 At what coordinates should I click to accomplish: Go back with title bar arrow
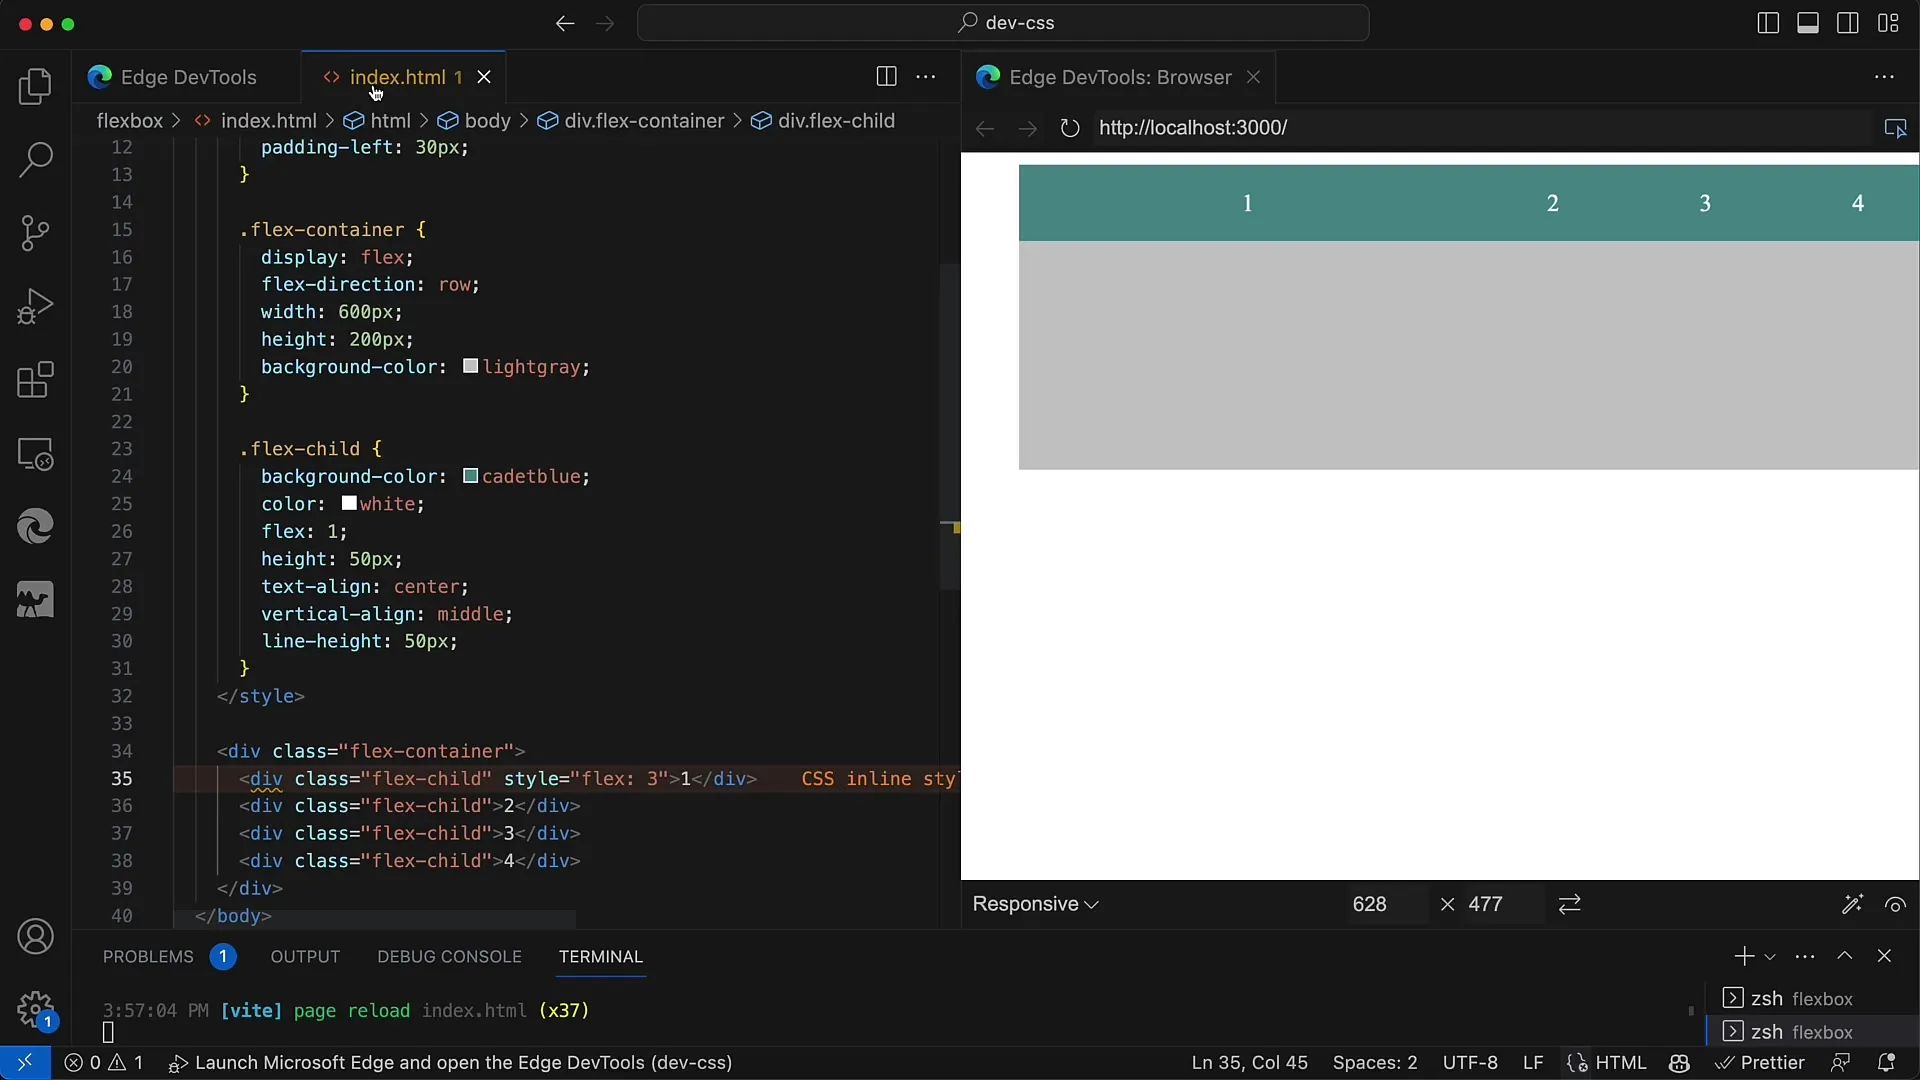[565, 23]
